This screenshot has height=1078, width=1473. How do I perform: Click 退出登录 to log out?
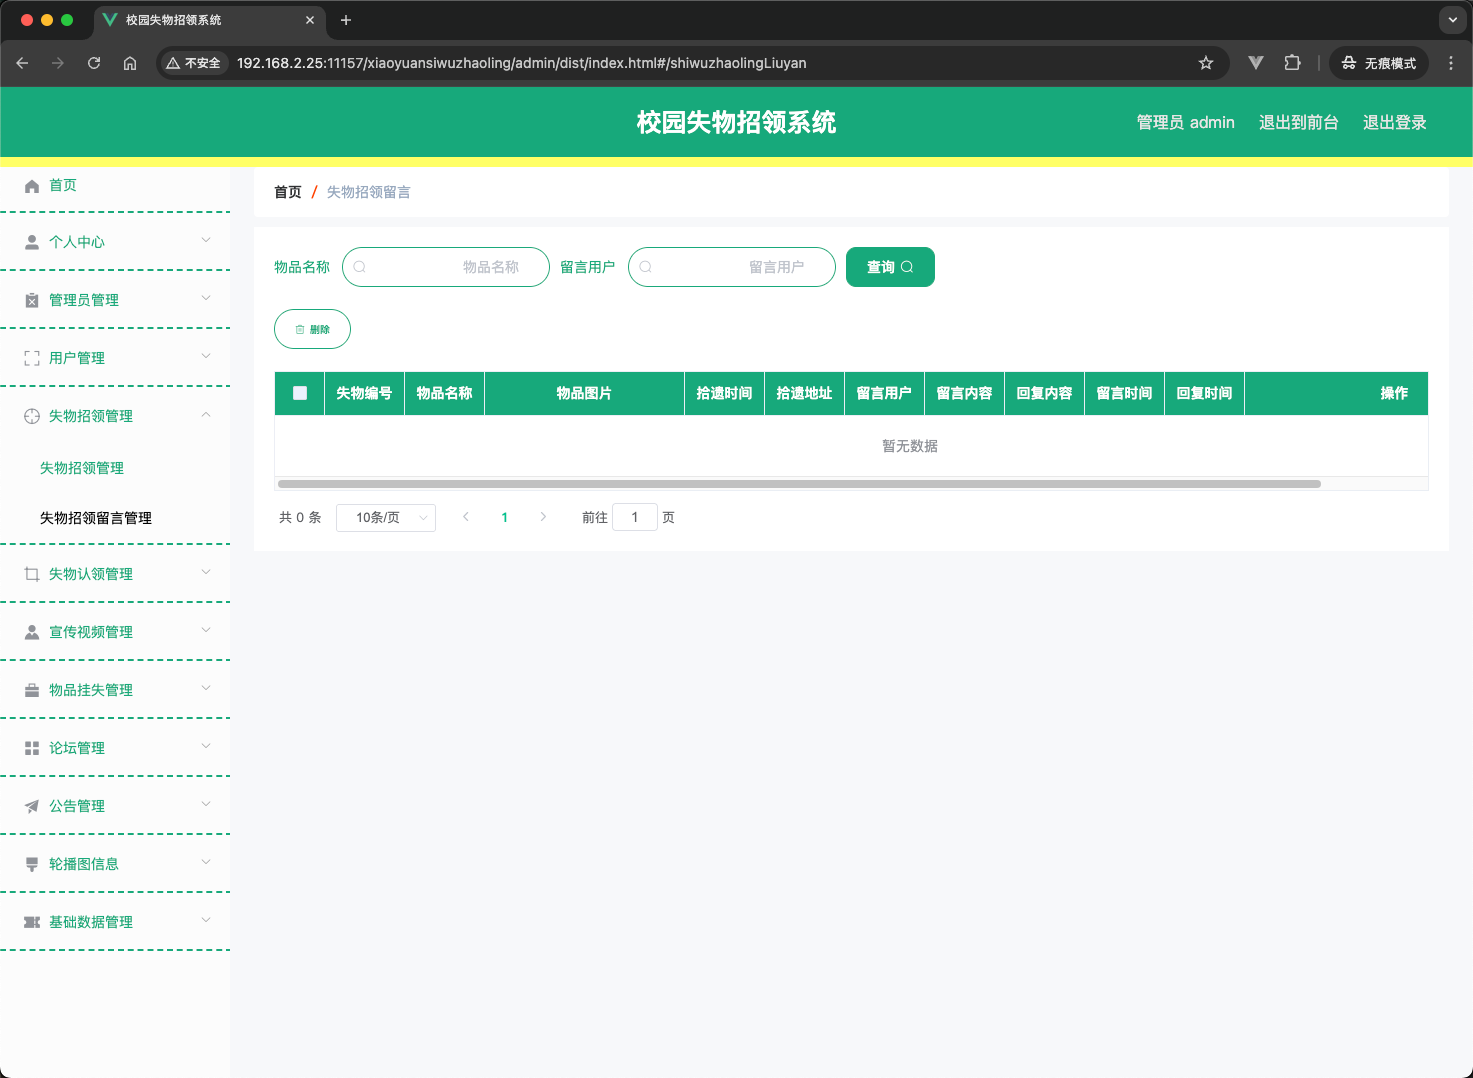click(1394, 122)
